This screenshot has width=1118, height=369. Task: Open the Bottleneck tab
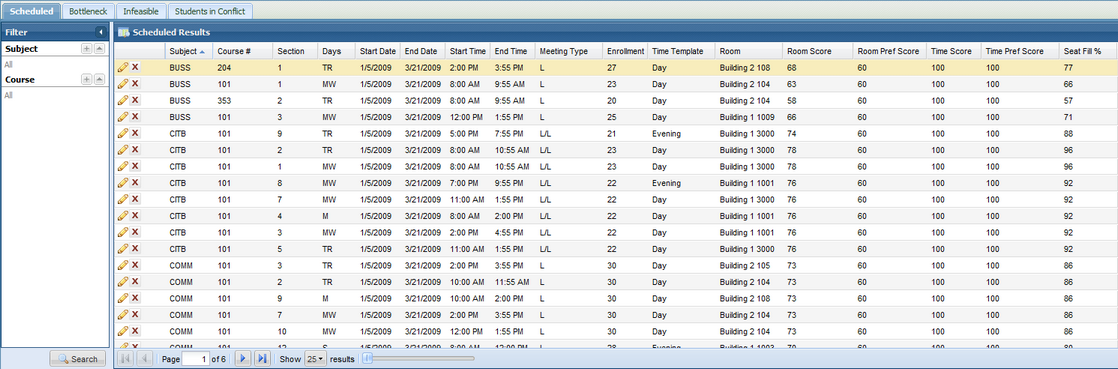(89, 11)
